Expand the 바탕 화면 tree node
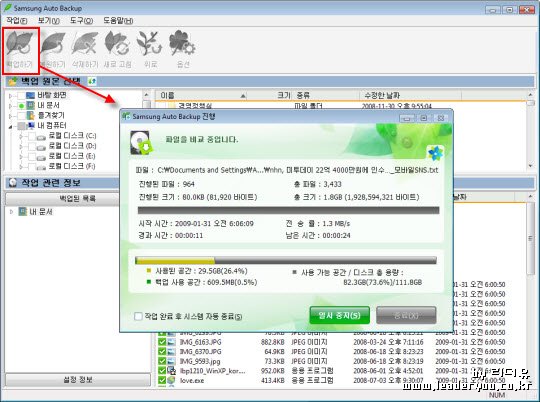This screenshot has width=540, height=402. click(10, 96)
